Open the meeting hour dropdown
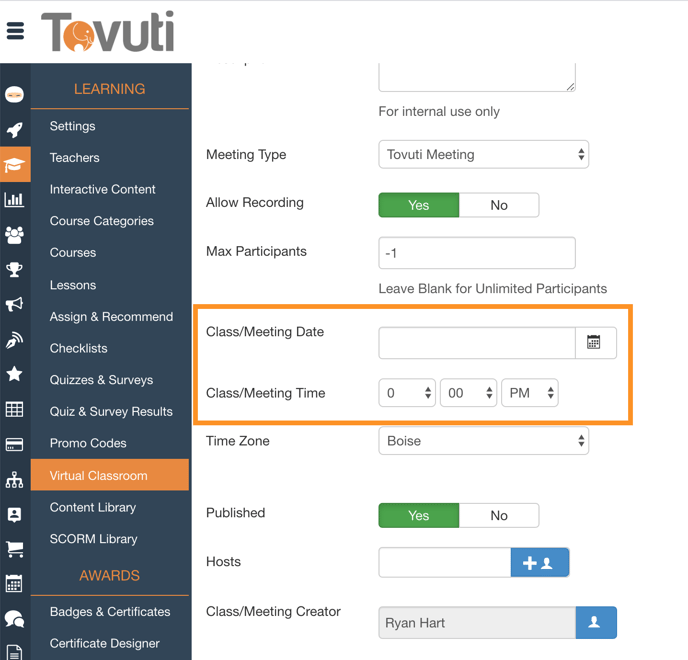The height and width of the screenshot is (660, 688). [407, 394]
